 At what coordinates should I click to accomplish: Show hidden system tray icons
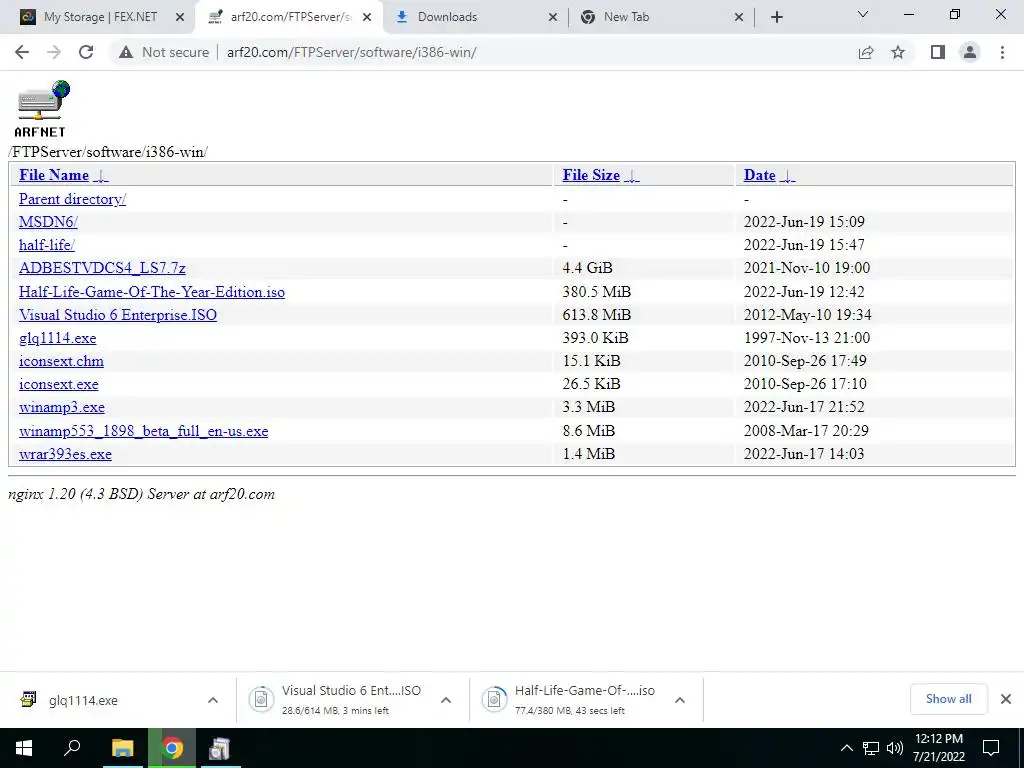click(x=846, y=748)
